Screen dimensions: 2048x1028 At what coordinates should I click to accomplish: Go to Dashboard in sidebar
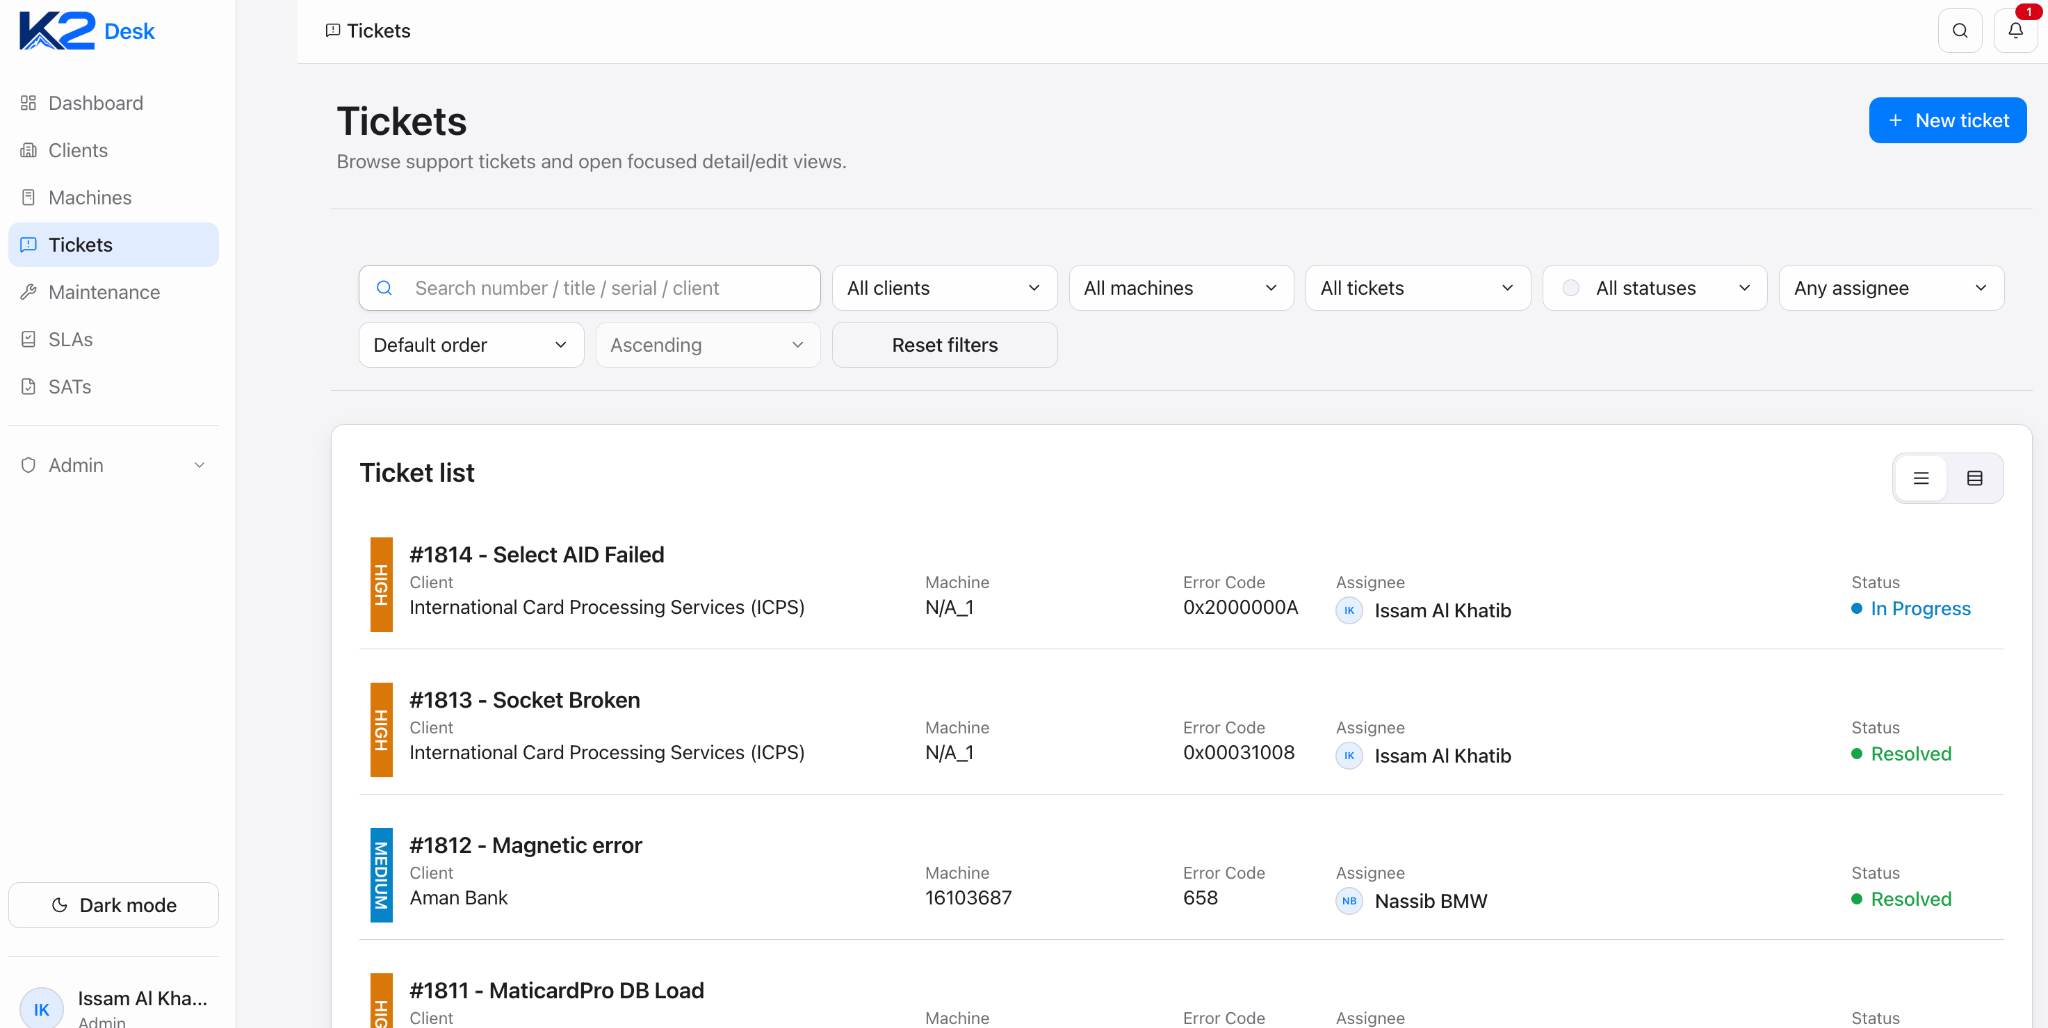pyautogui.click(x=113, y=103)
